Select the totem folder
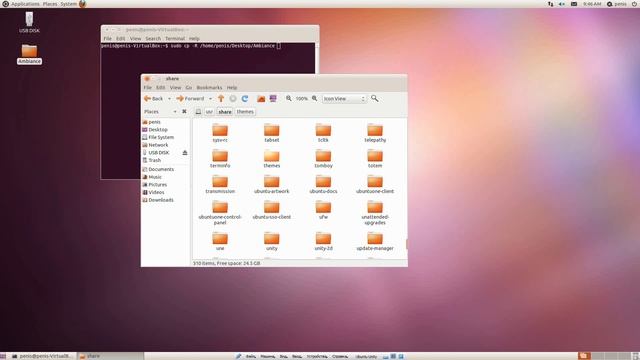Image resolution: width=640 pixels, height=360 pixels. click(x=375, y=159)
